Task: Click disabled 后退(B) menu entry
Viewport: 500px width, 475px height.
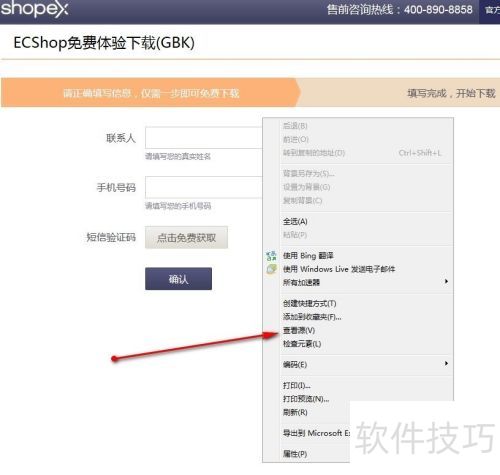Action: 295,126
